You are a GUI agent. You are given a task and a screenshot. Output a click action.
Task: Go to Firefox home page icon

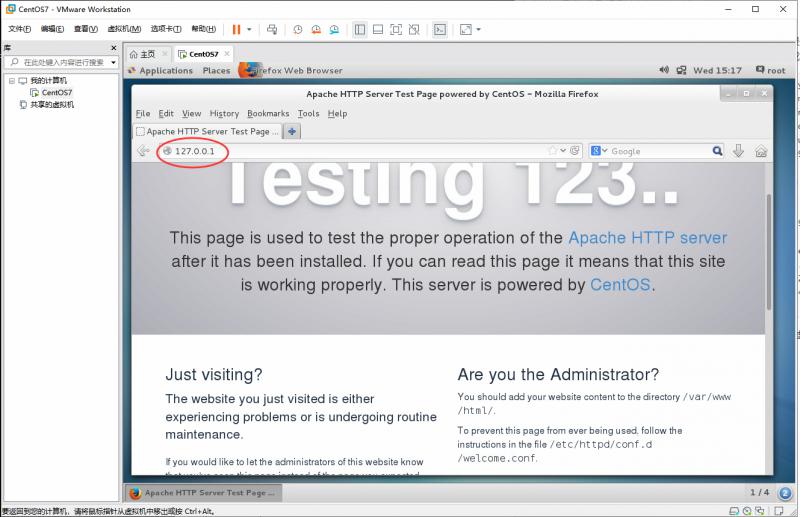point(761,151)
